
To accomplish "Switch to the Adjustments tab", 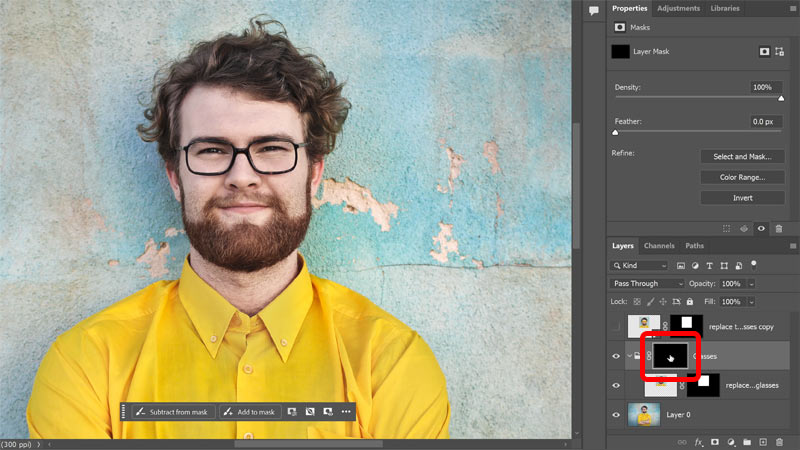I will coord(679,8).
